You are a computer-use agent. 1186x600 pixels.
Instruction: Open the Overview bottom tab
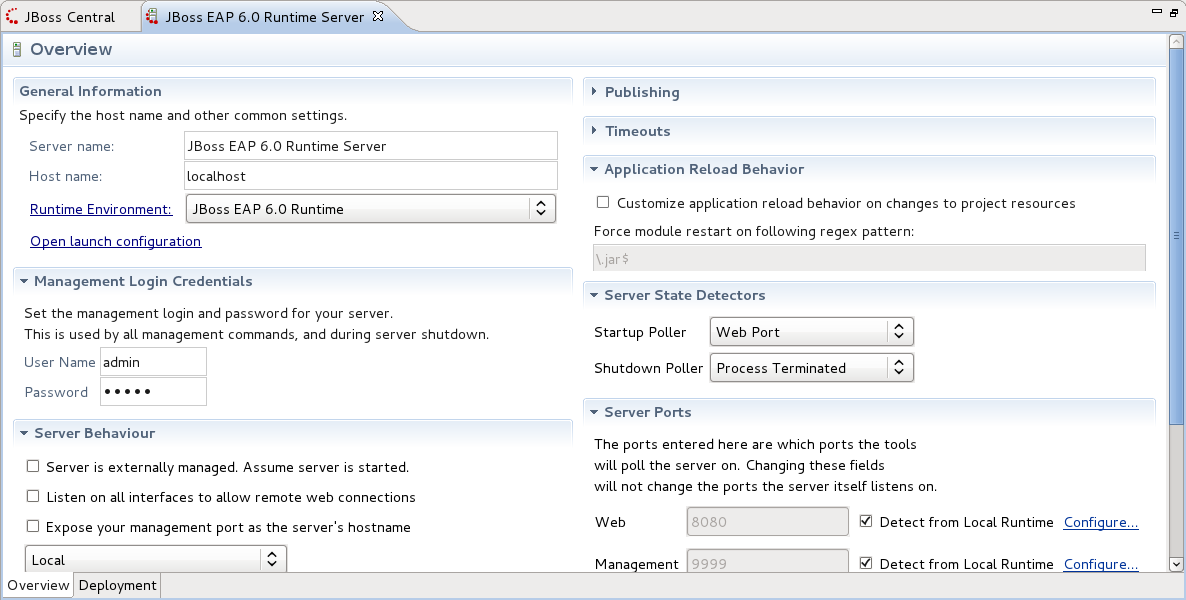tap(38, 585)
